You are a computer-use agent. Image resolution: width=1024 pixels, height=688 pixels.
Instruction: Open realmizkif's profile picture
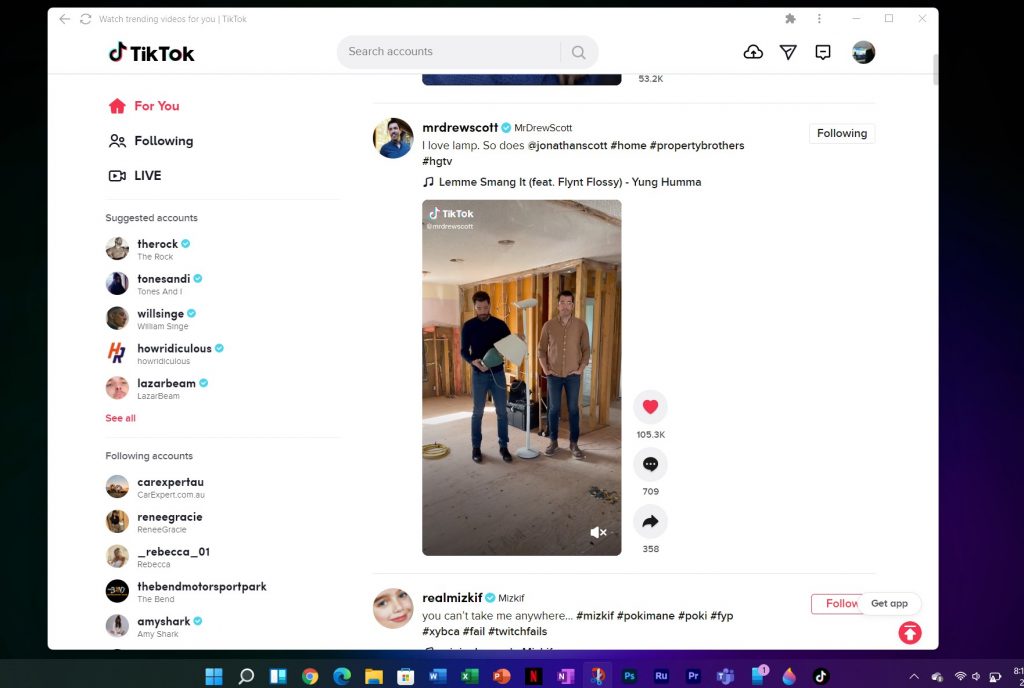[x=393, y=608]
